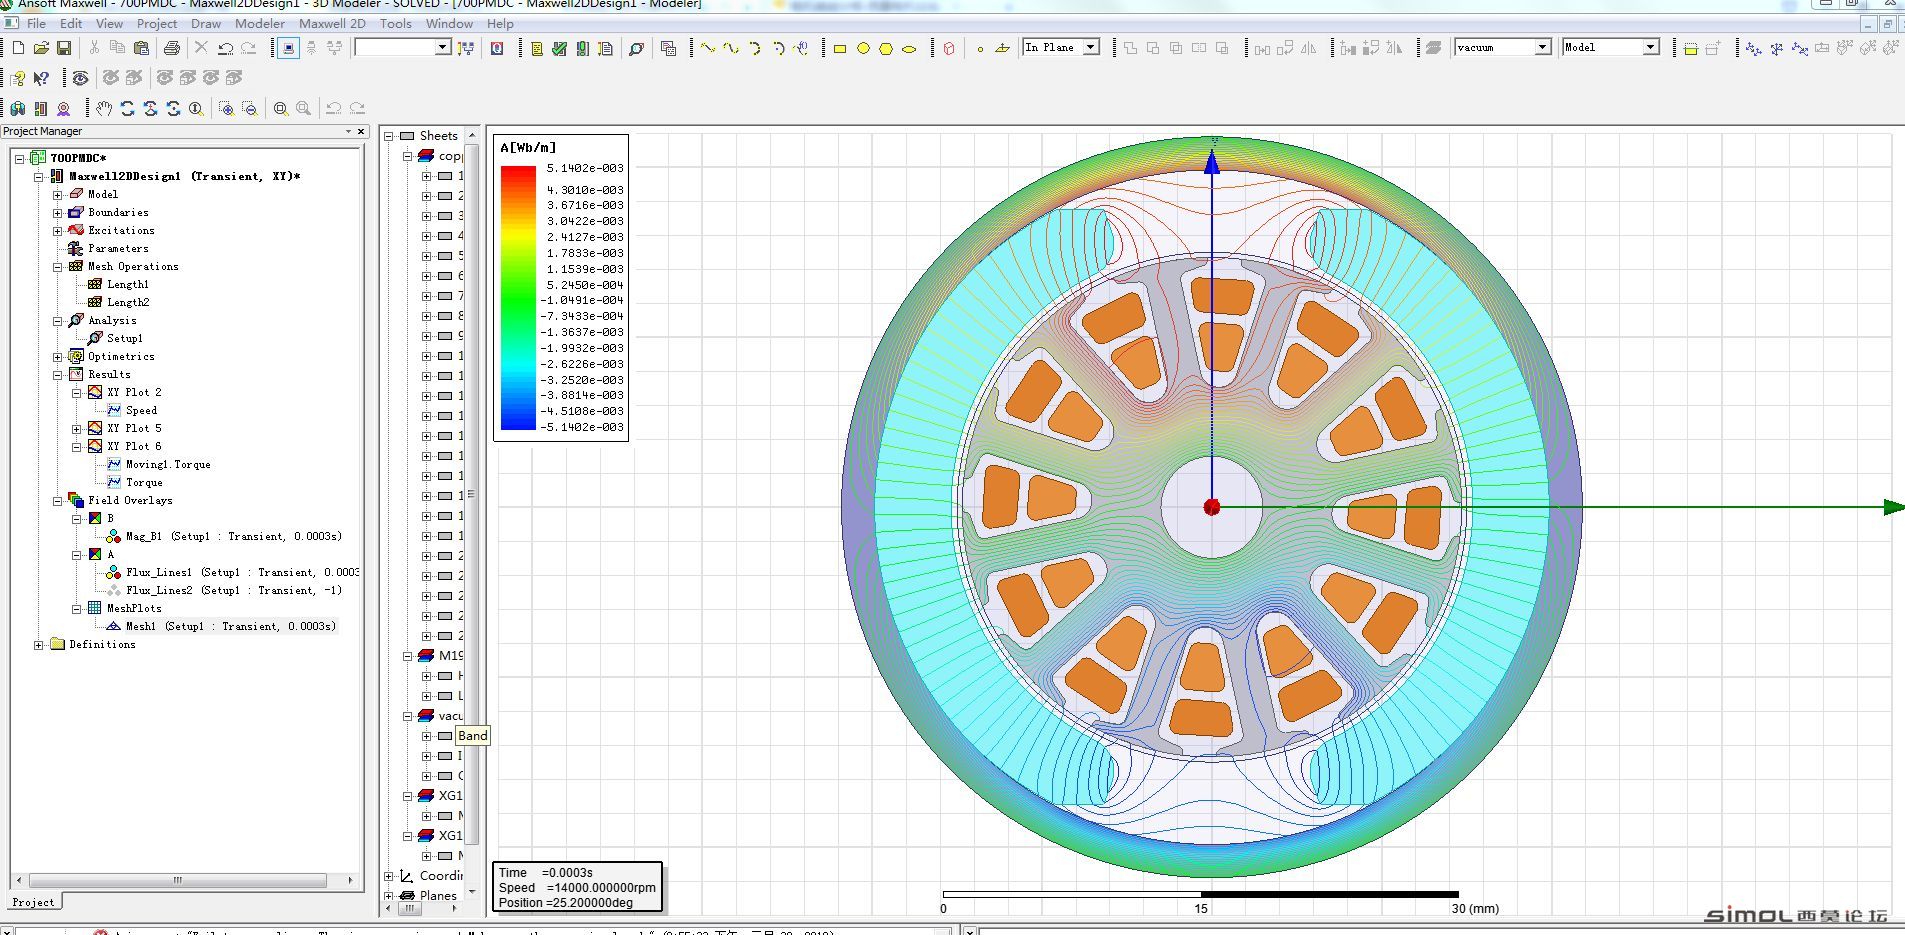The image size is (1905, 935).
Task: Open the In Plane movement mode dropdown
Action: click(x=1091, y=47)
